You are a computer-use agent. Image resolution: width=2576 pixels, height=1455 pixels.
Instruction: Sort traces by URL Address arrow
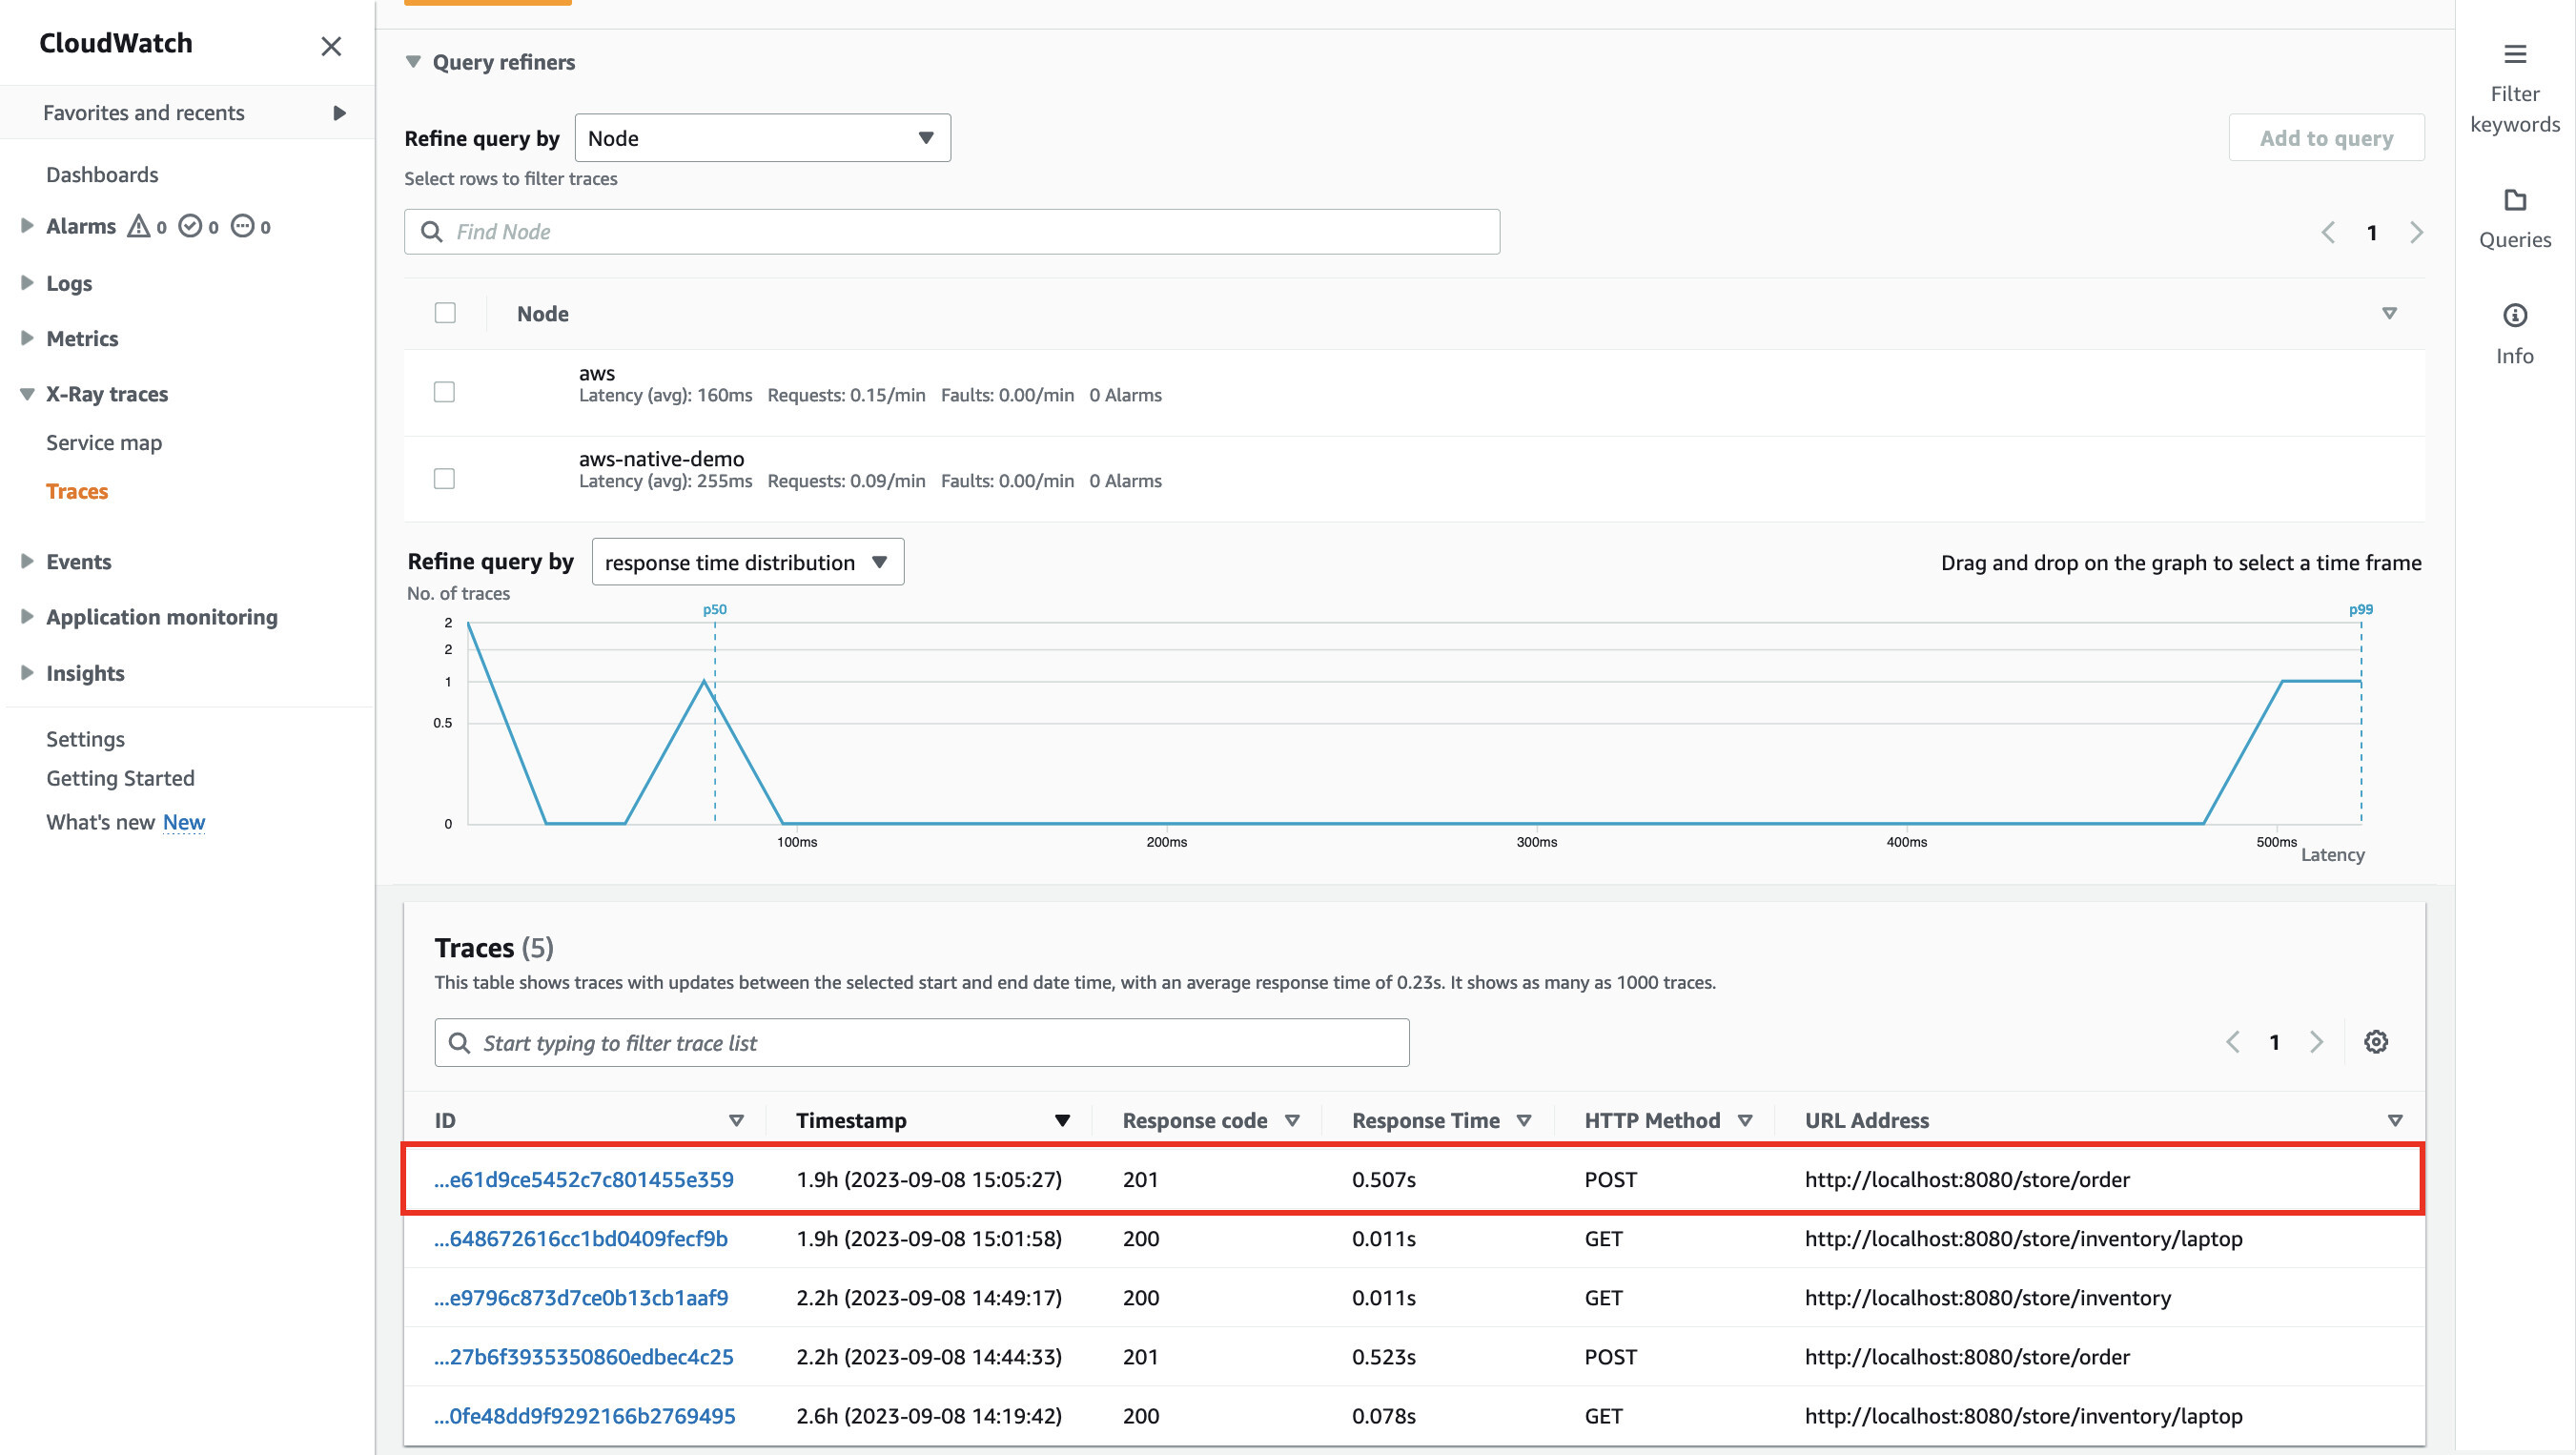click(x=2395, y=1121)
